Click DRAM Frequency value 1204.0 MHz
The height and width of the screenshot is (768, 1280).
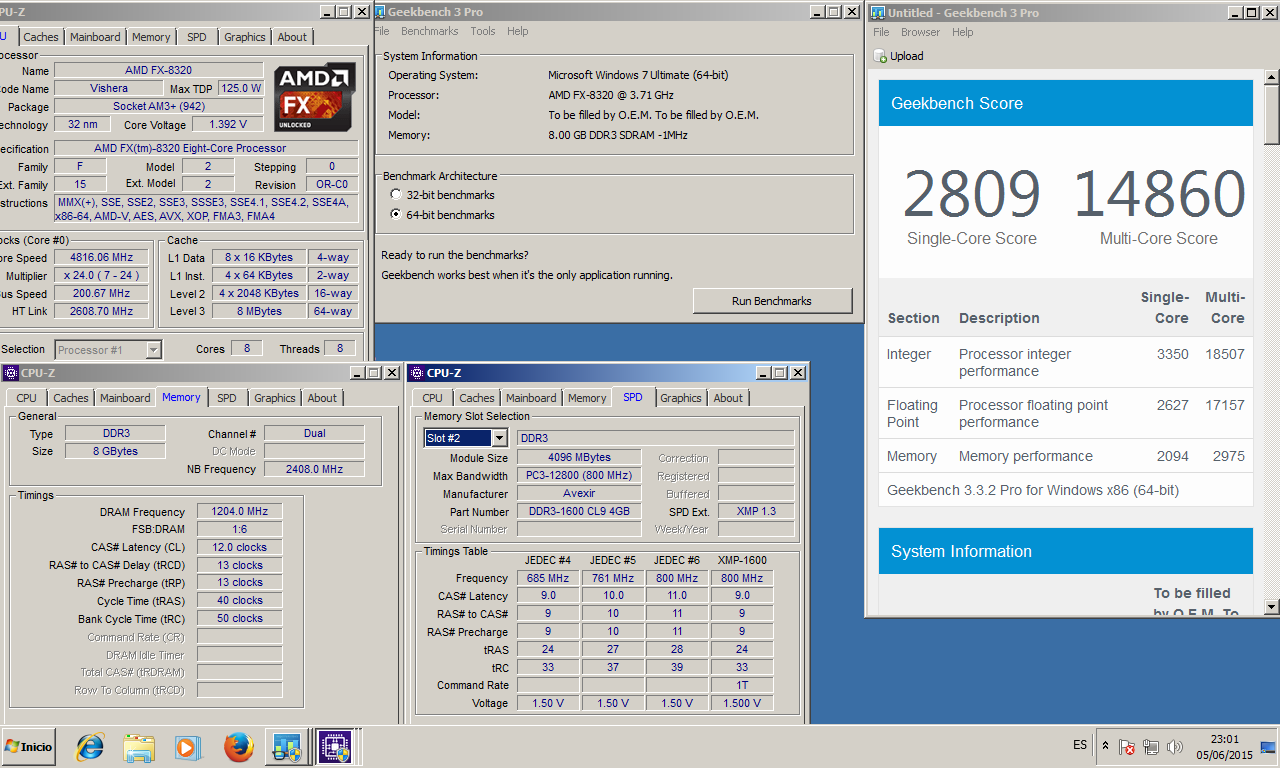pos(239,512)
